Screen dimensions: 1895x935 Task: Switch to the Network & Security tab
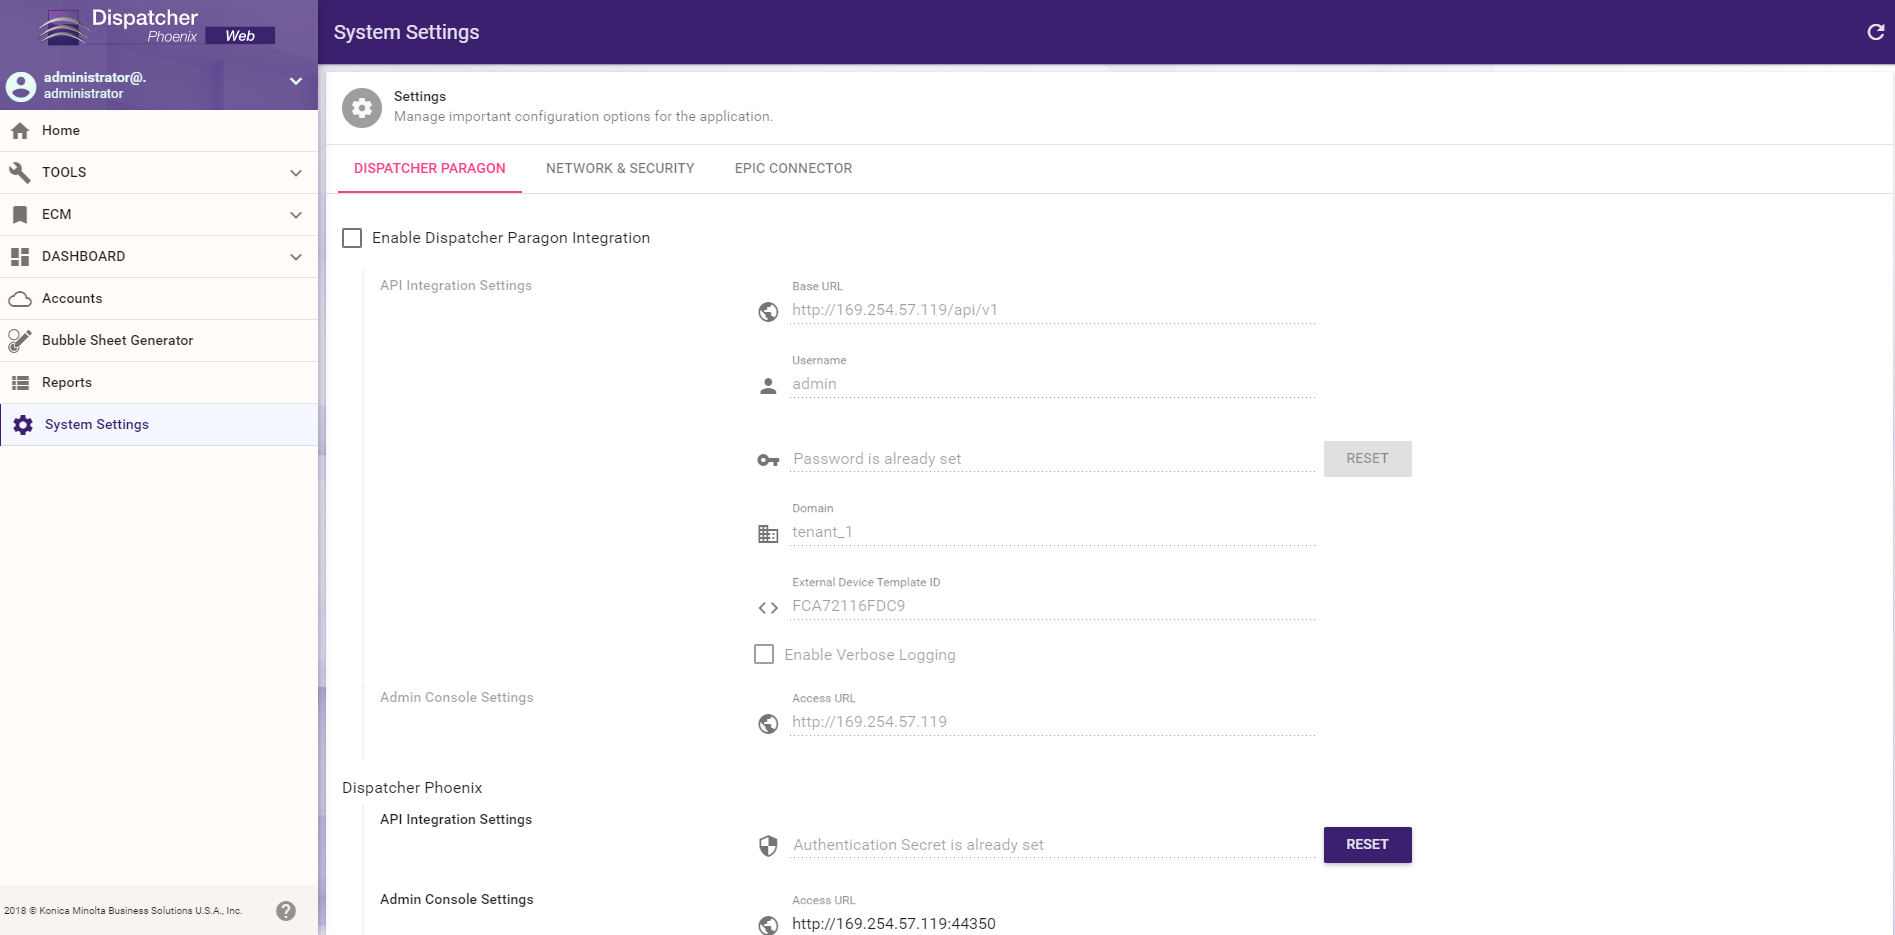click(x=620, y=169)
